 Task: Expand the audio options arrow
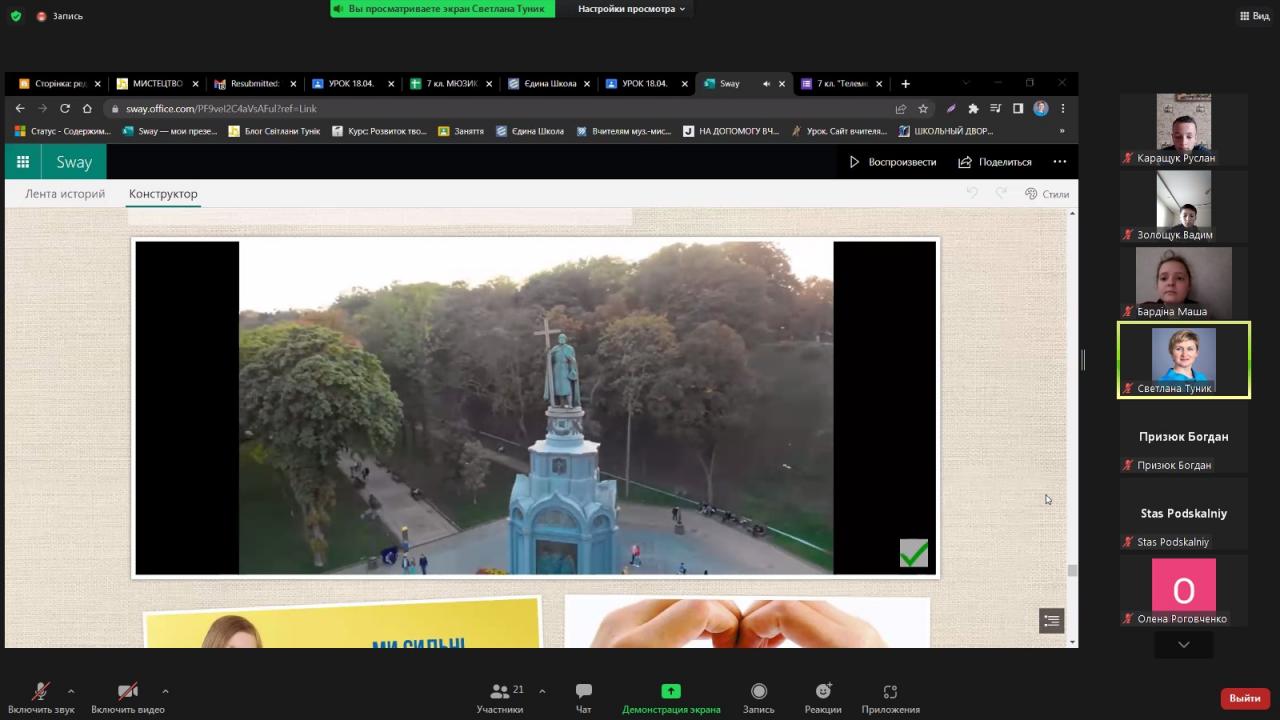coord(71,691)
